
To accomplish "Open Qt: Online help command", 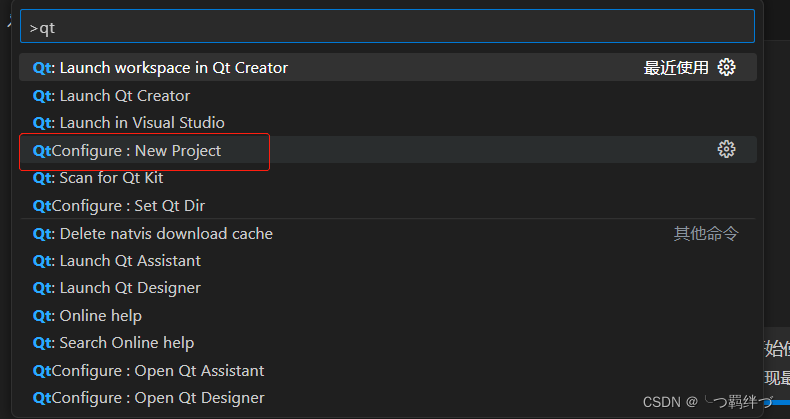I will click(387, 315).
